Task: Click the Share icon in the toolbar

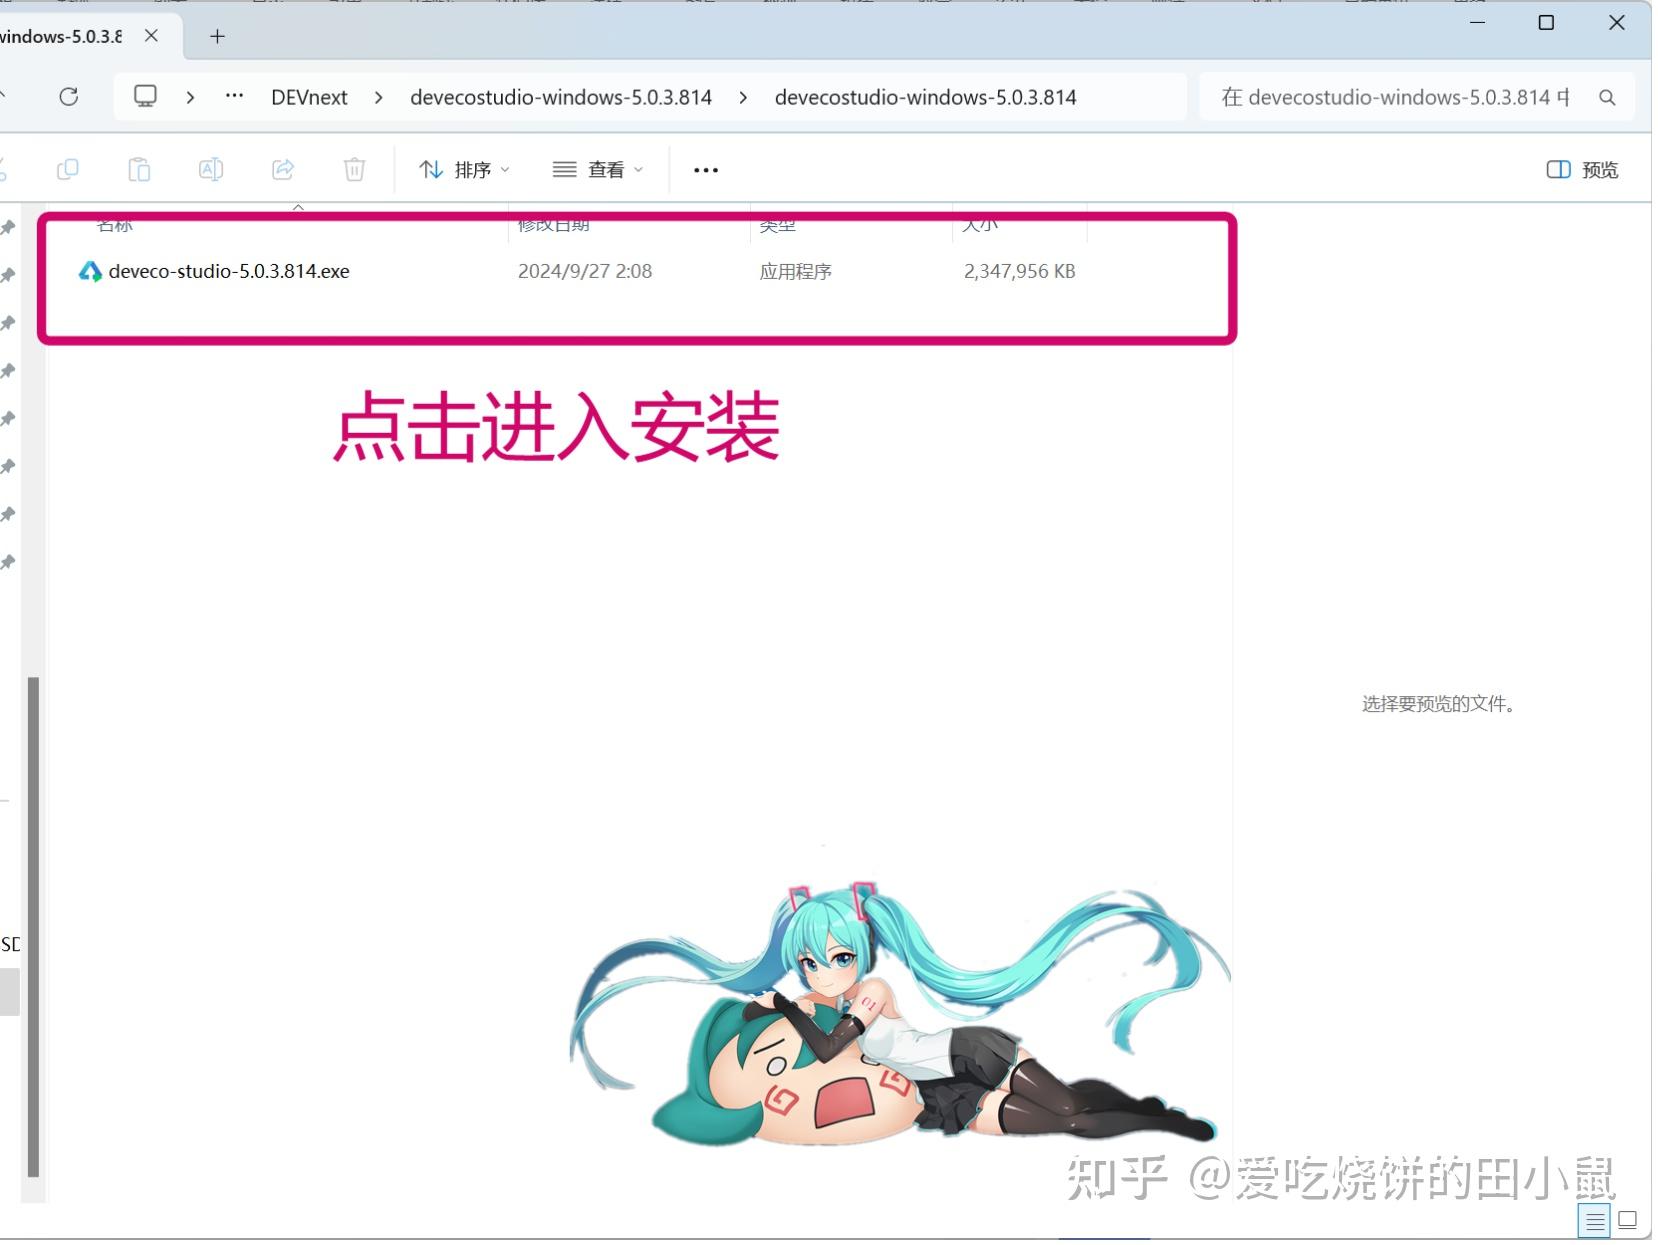Action: click(x=282, y=169)
